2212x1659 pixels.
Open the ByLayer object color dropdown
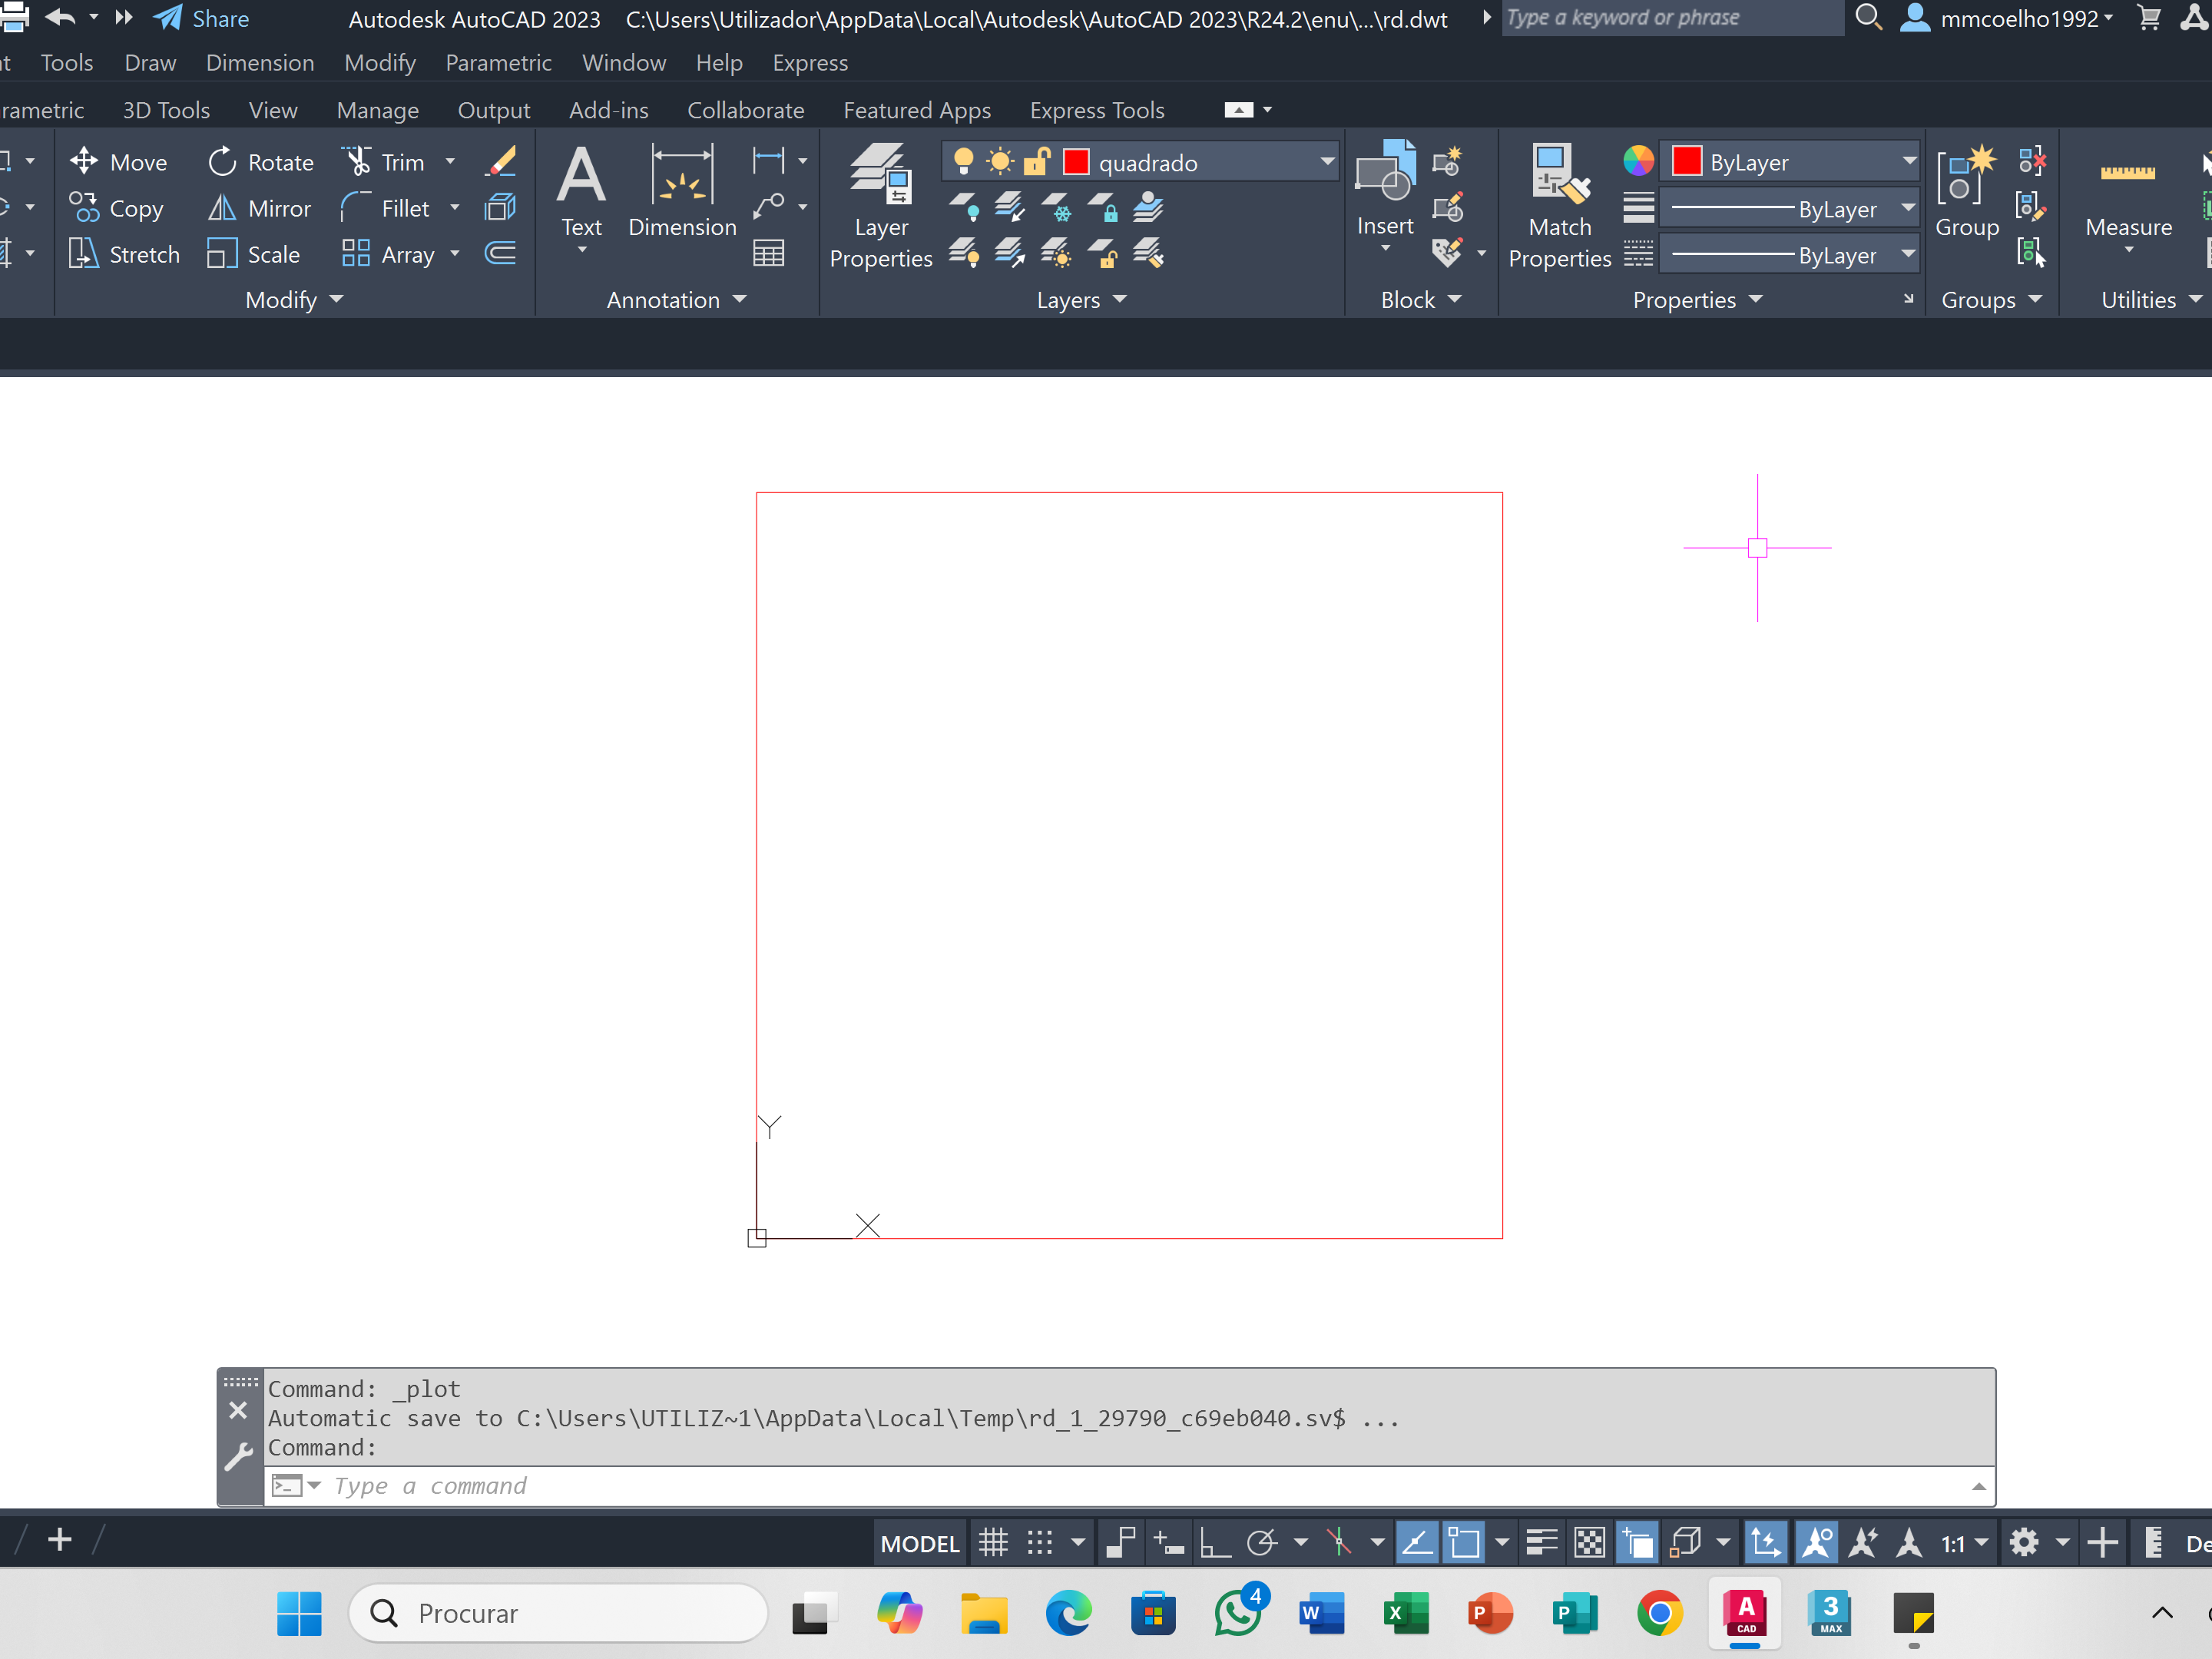[1908, 162]
